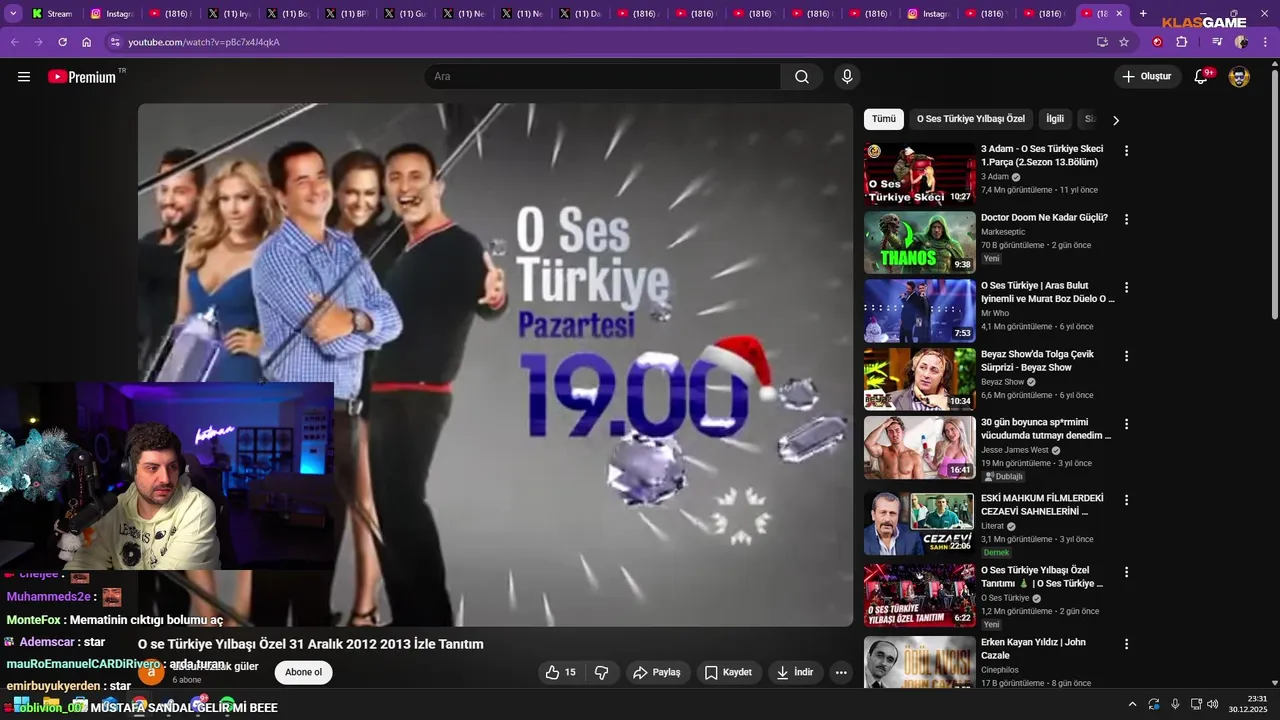Open the browser home page
The image size is (1280, 720).
click(86, 42)
